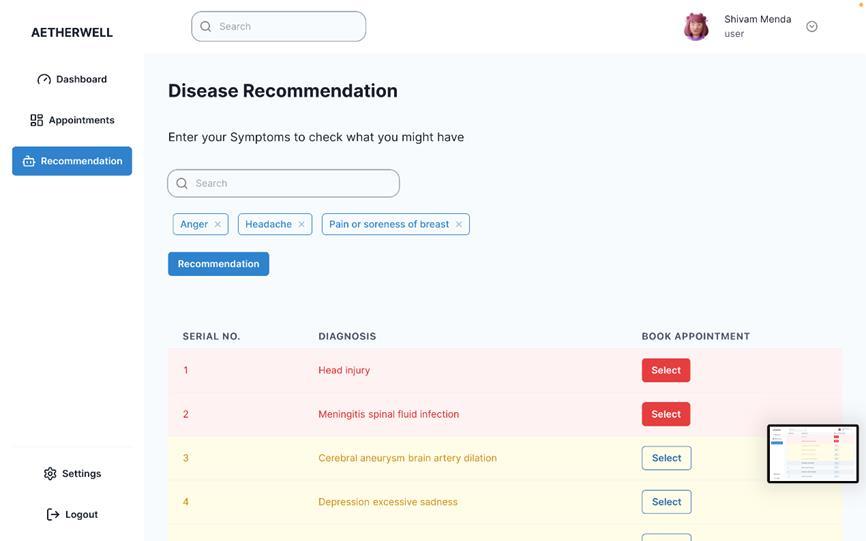Click the Recommendation sidebar icon

click(29, 161)
